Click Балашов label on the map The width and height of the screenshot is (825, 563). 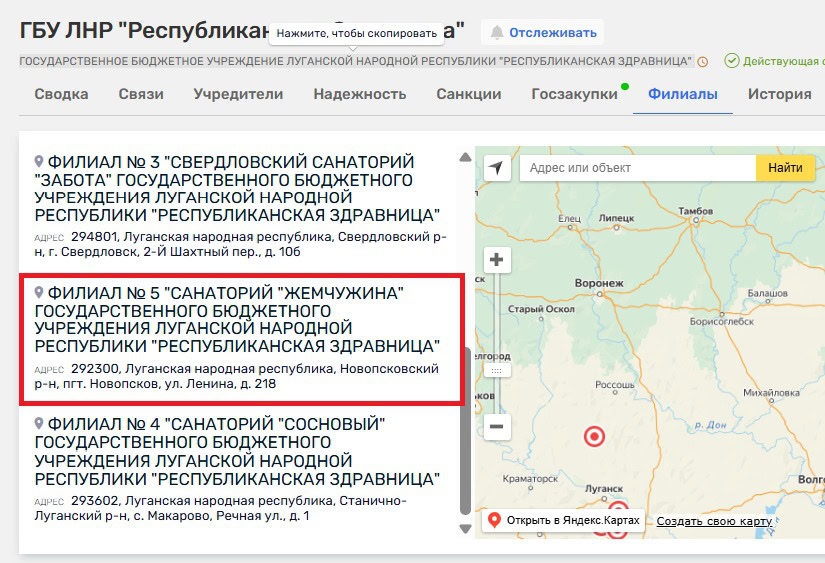[x=768, y=293]
